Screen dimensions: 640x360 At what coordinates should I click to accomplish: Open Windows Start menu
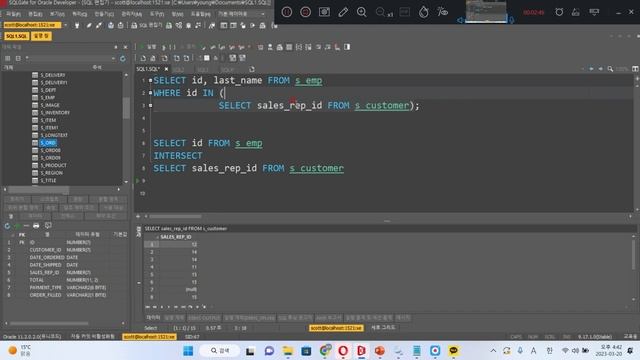(188, 351)
